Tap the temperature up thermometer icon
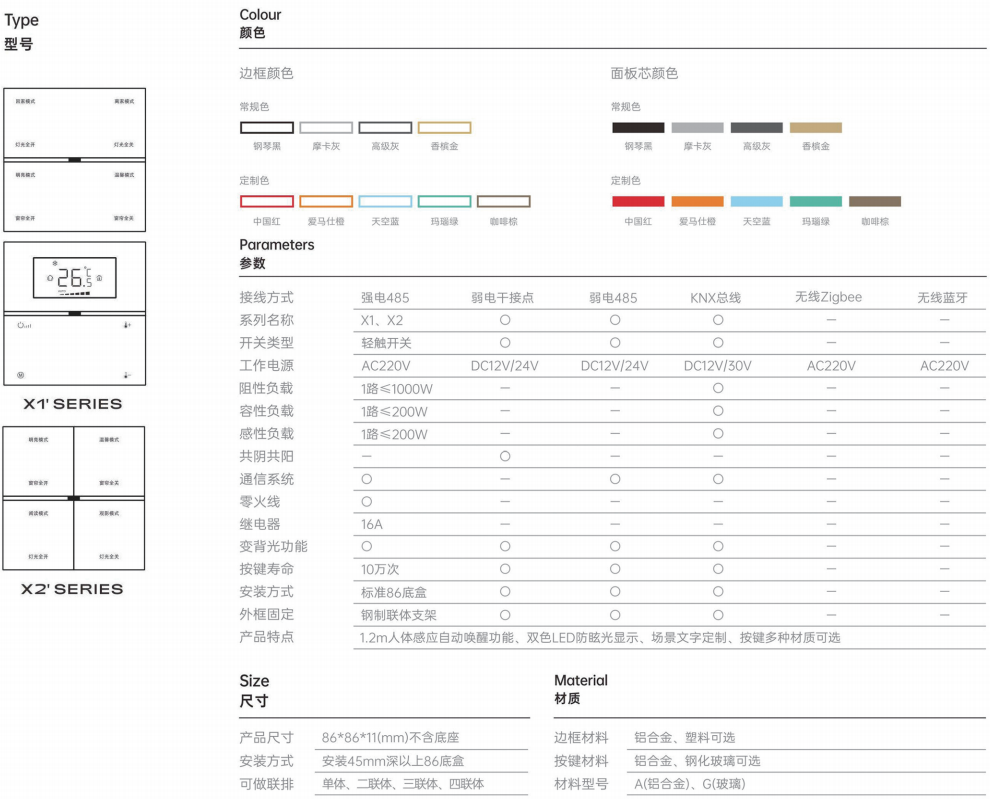 tap(127, 325)
